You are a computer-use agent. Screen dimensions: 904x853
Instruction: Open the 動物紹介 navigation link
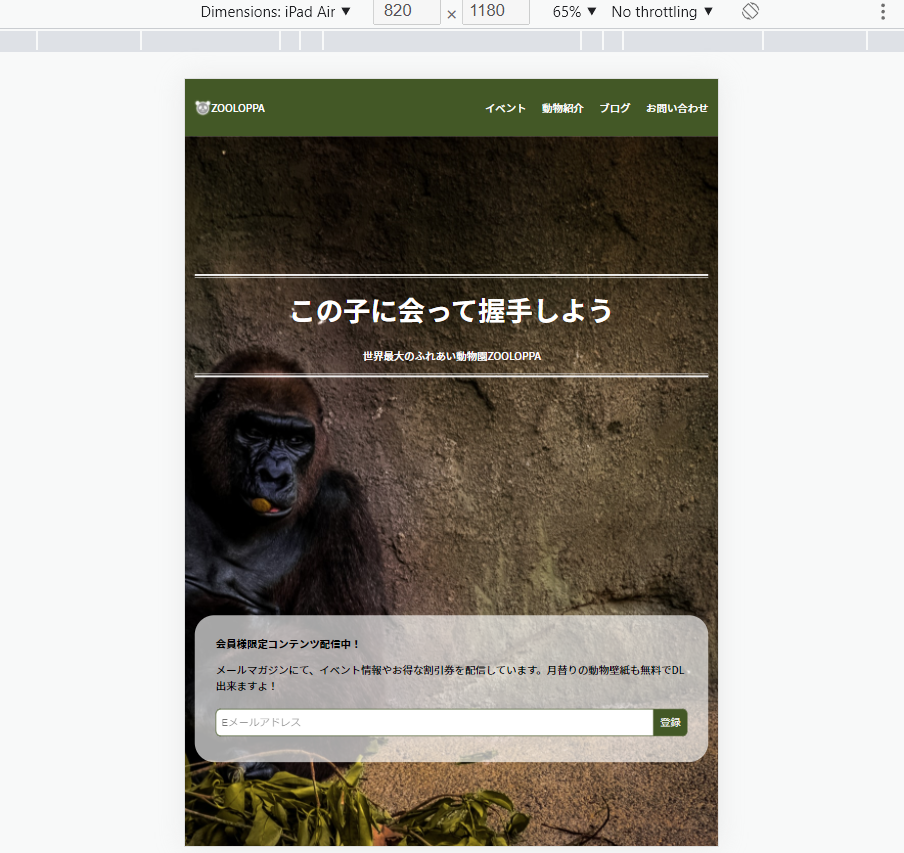pos(563,108)
